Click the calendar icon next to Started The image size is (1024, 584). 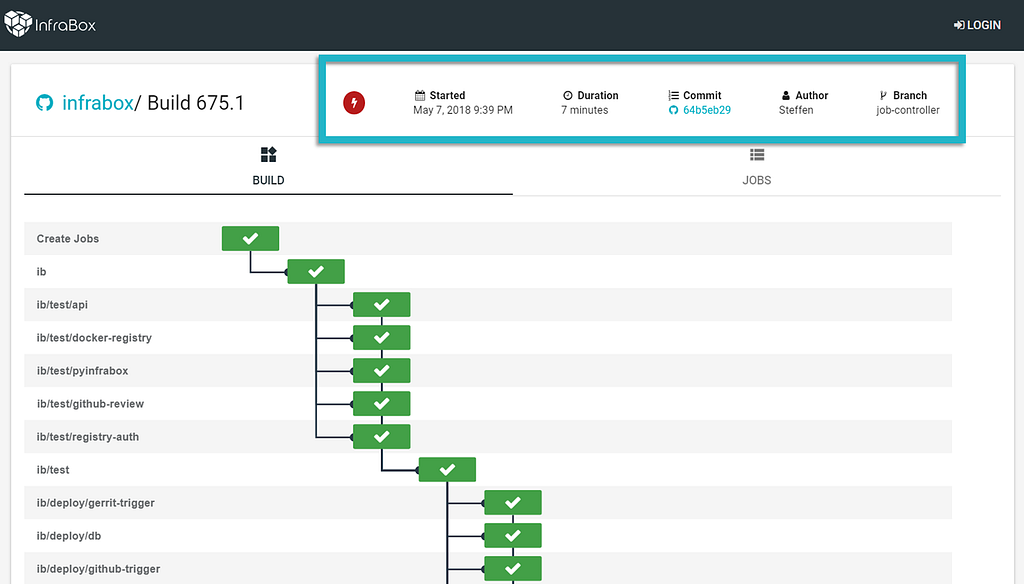coord(420,95)
